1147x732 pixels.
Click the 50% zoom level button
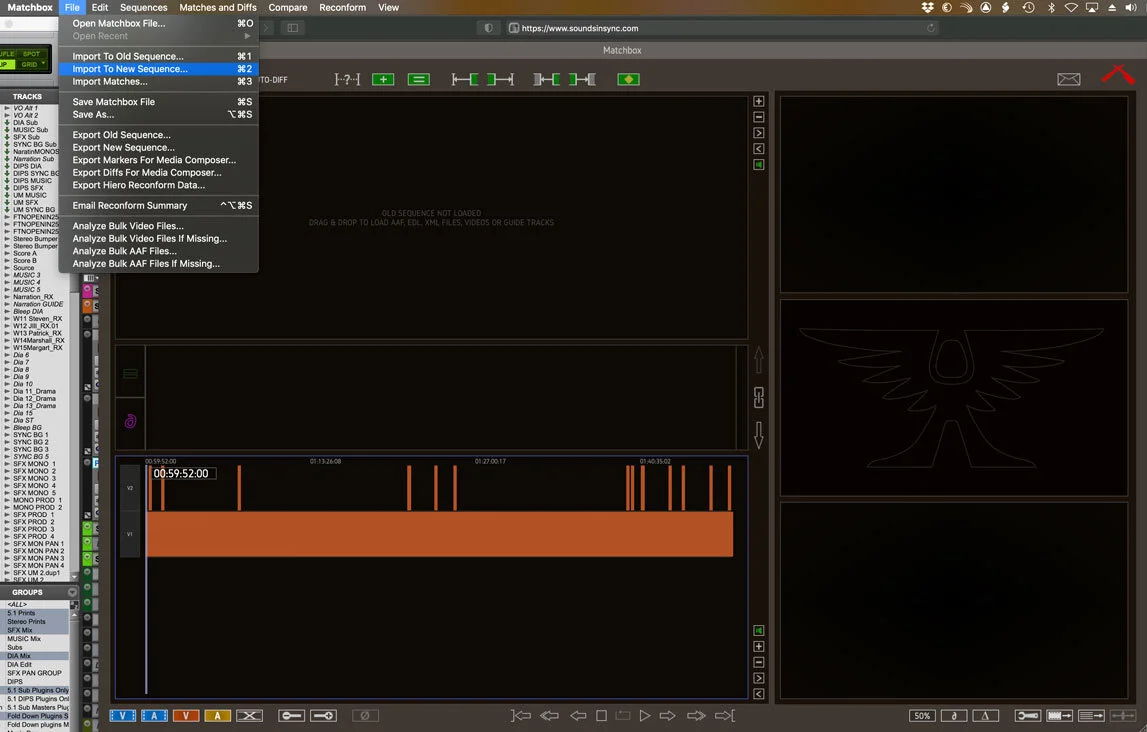tap(921, 715)
